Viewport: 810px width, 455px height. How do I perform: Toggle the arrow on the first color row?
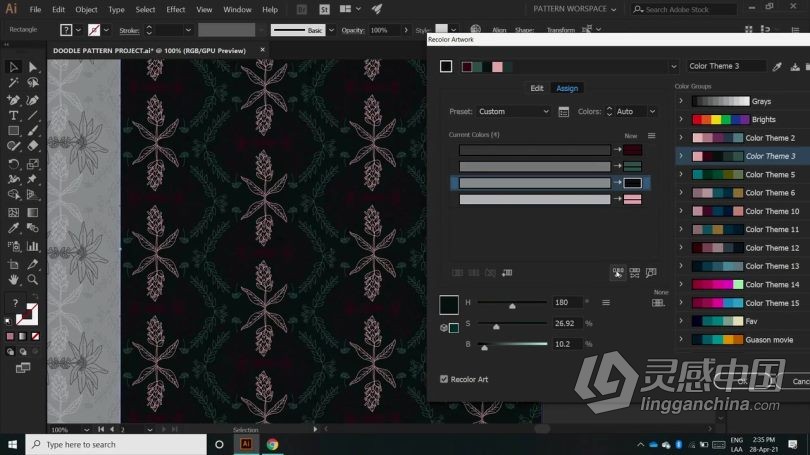617,150
